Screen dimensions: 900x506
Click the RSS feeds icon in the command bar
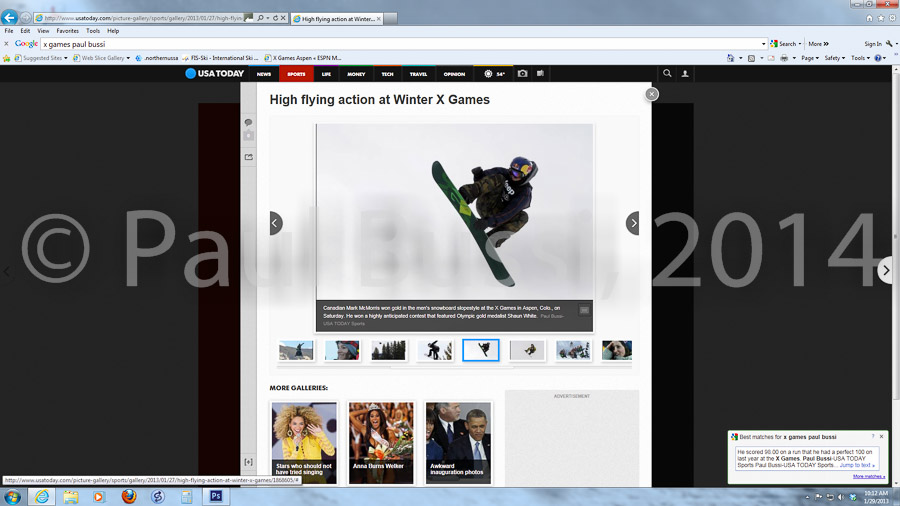751,58
